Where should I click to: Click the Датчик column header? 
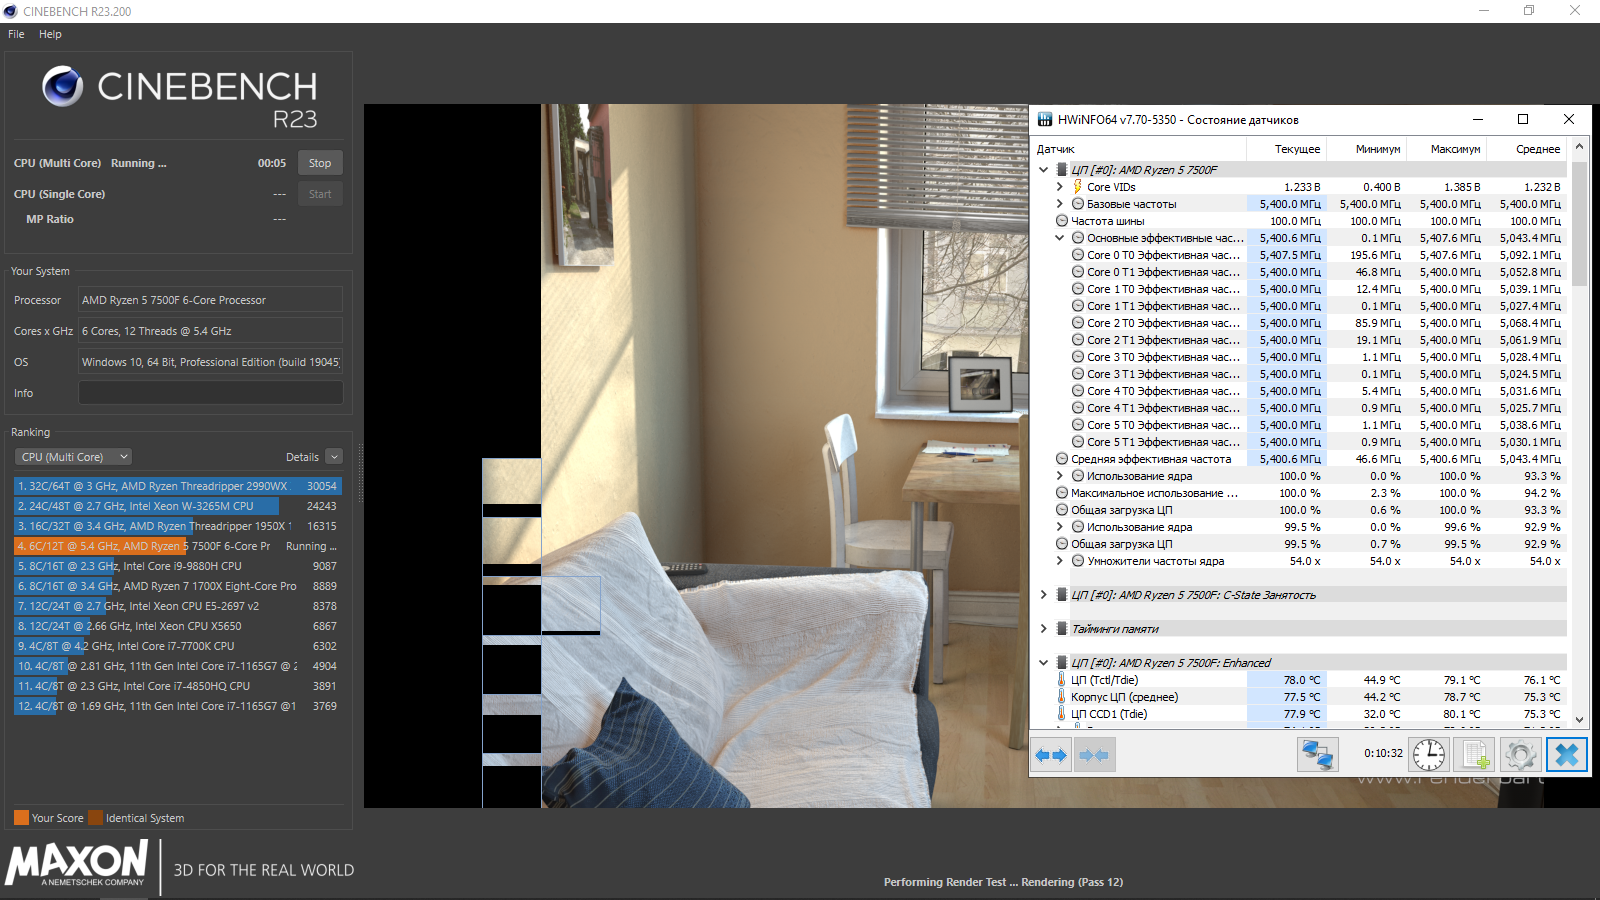point(1139,149)
